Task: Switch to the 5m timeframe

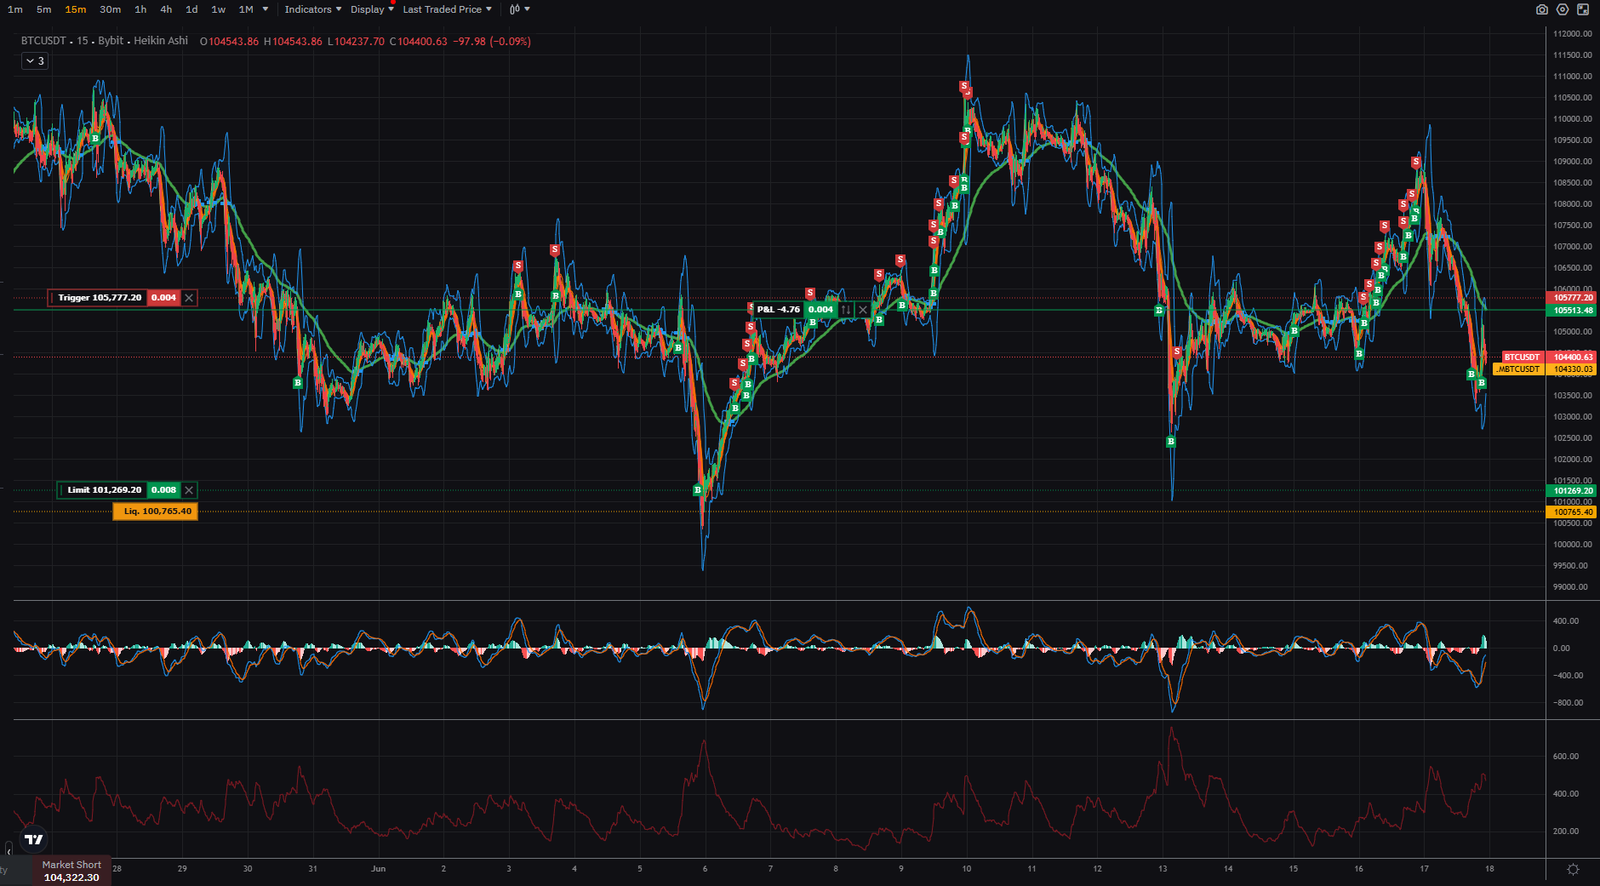Action: point(44,9)
